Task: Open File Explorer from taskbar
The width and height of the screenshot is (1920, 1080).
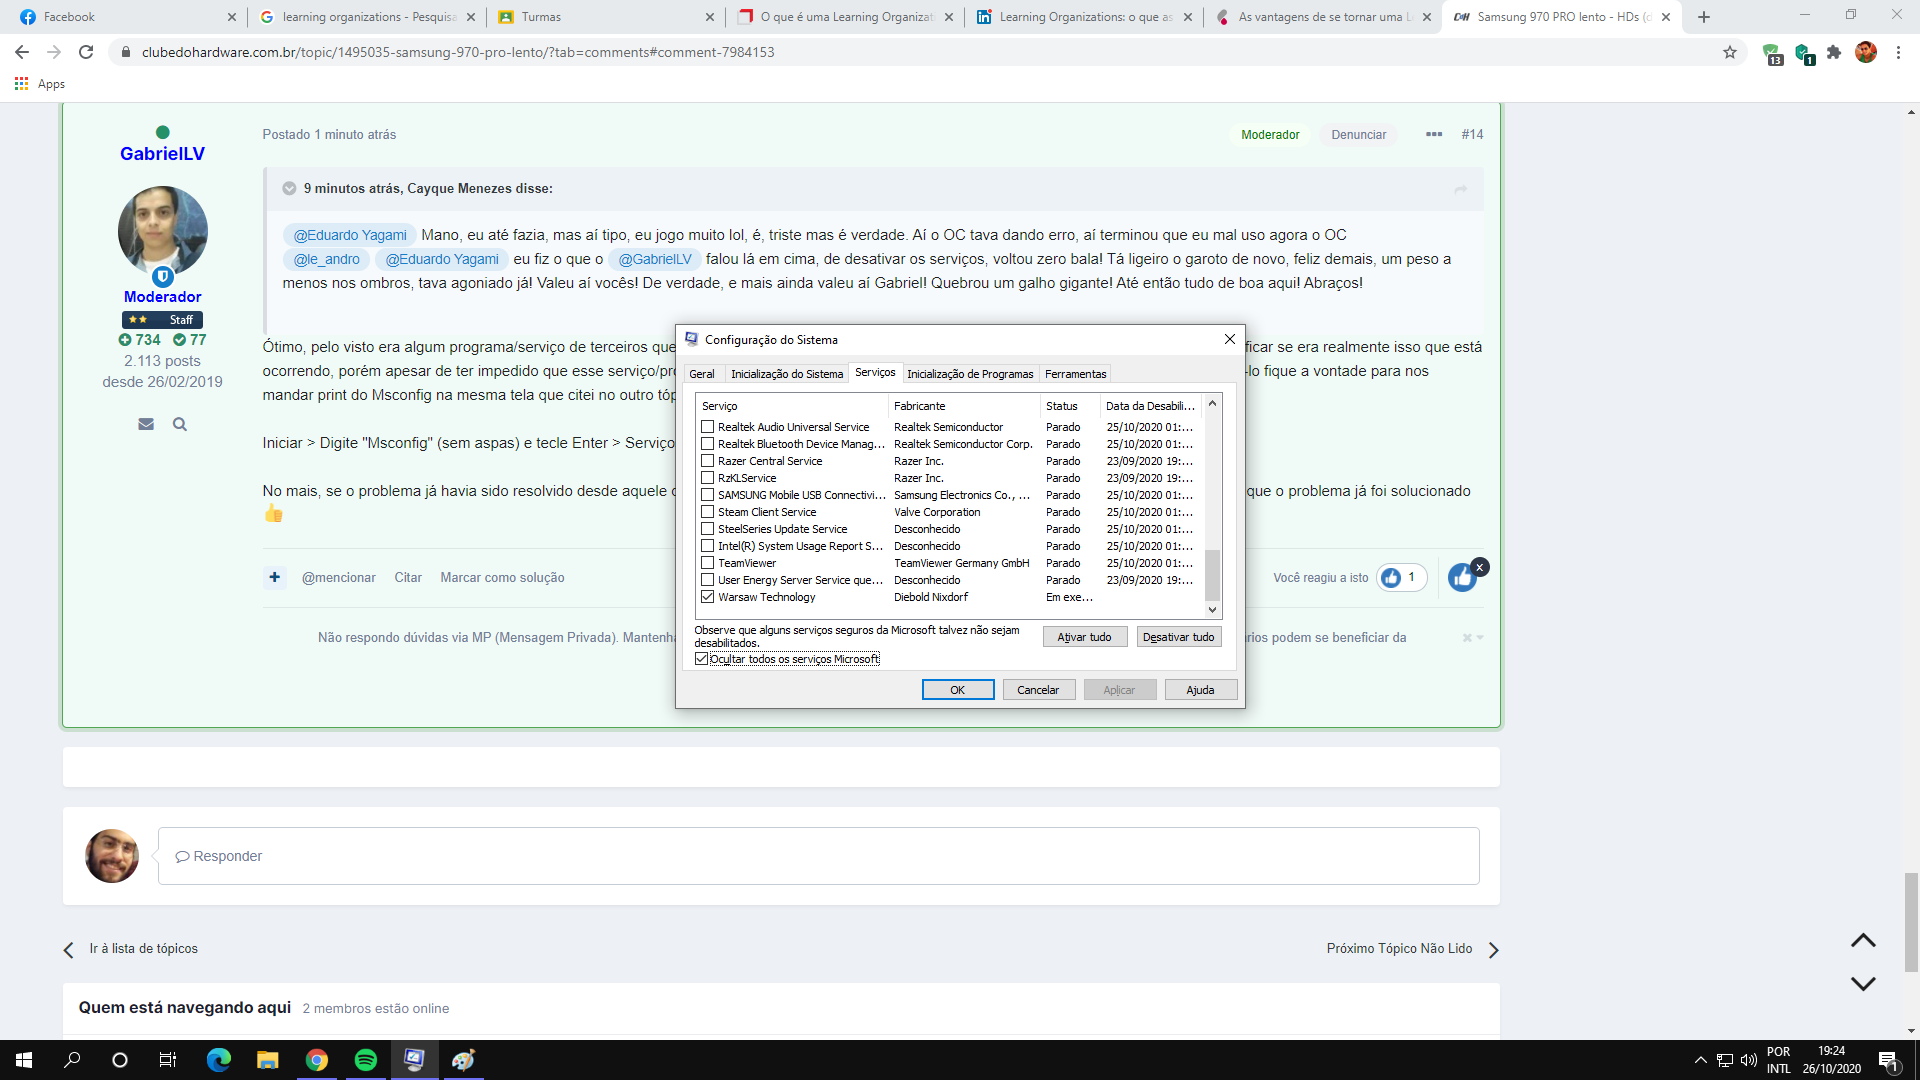Action: tap(267, 1060)
